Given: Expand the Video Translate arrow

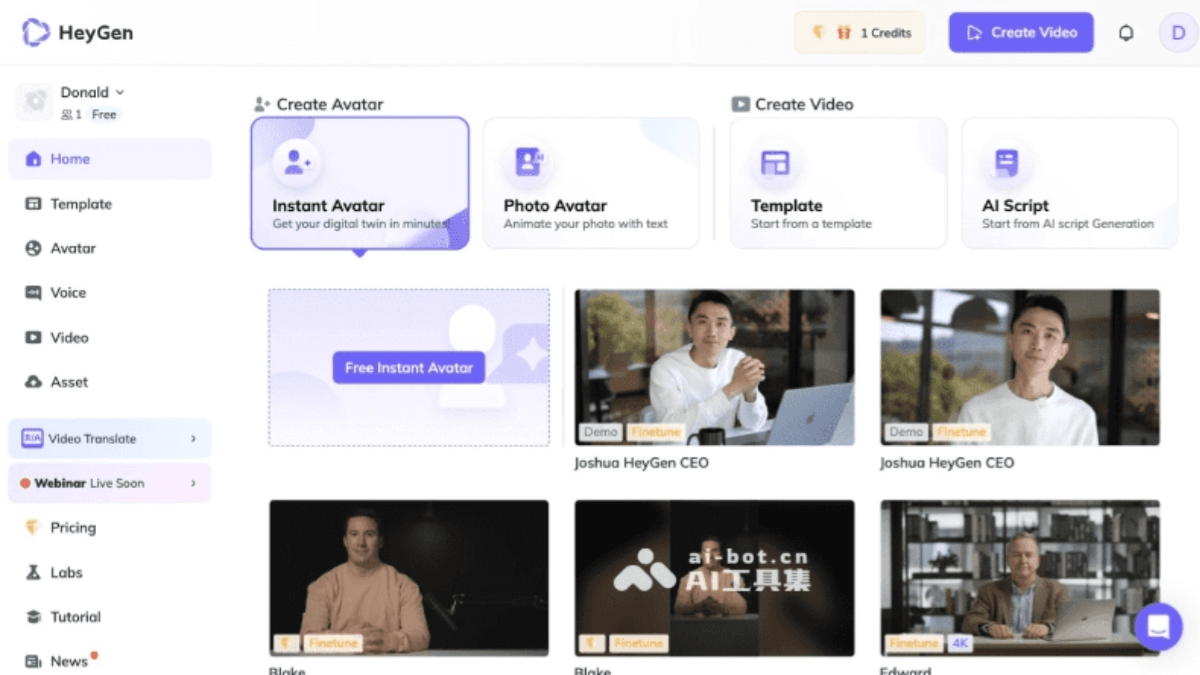Looking at the screenshot, I should click(193, 439).
